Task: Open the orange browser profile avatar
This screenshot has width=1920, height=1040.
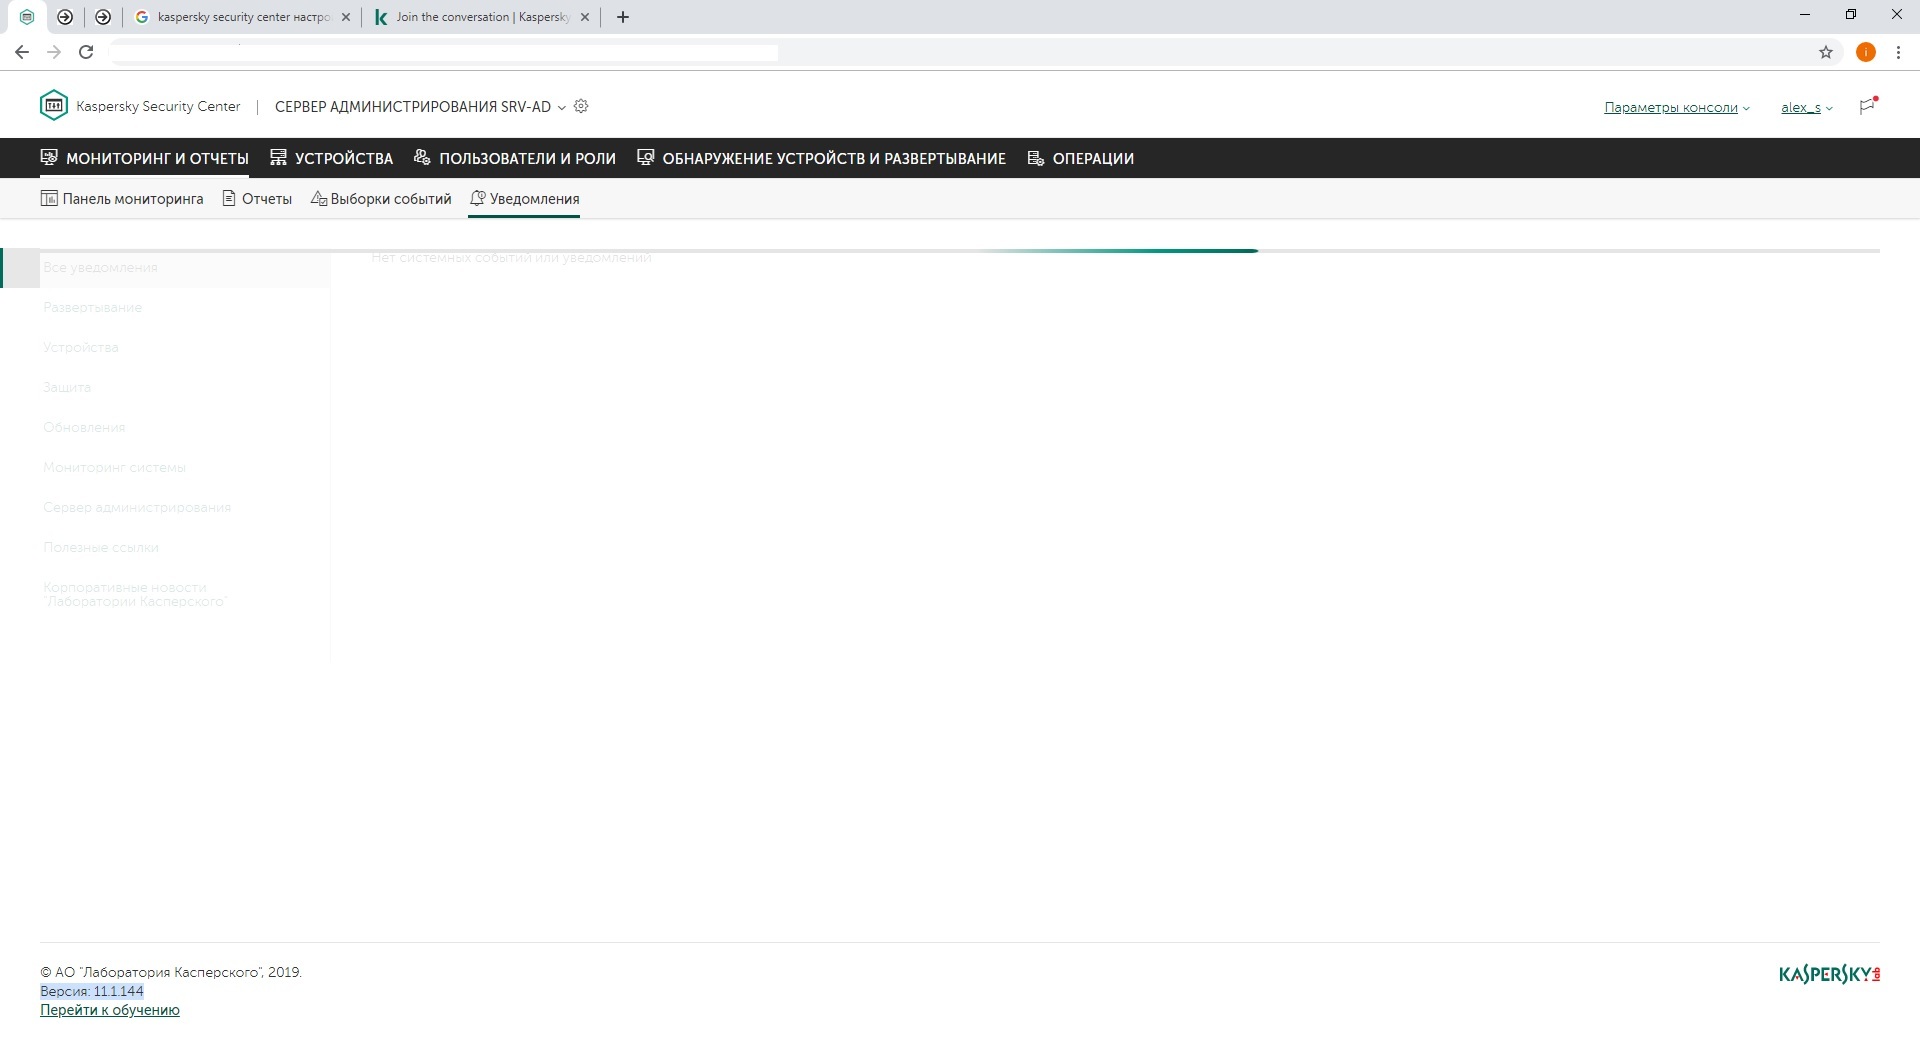Action: 1865,52
